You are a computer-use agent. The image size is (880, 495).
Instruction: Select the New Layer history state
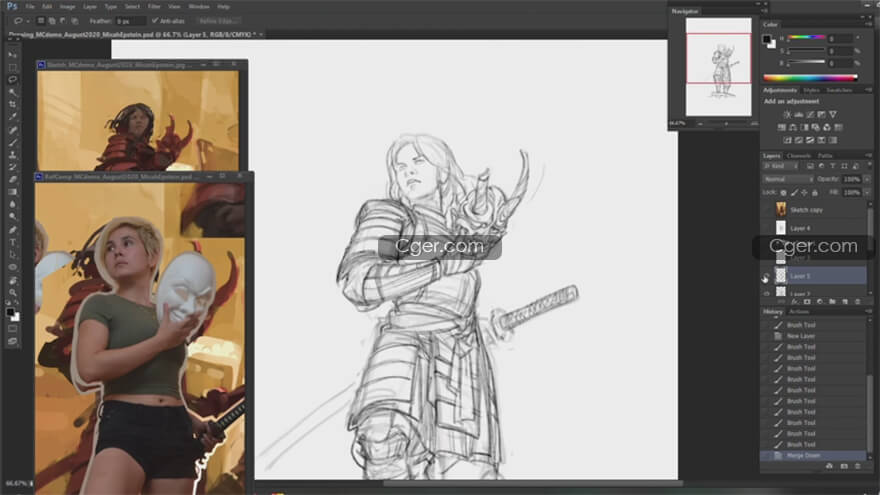[813, 336]
